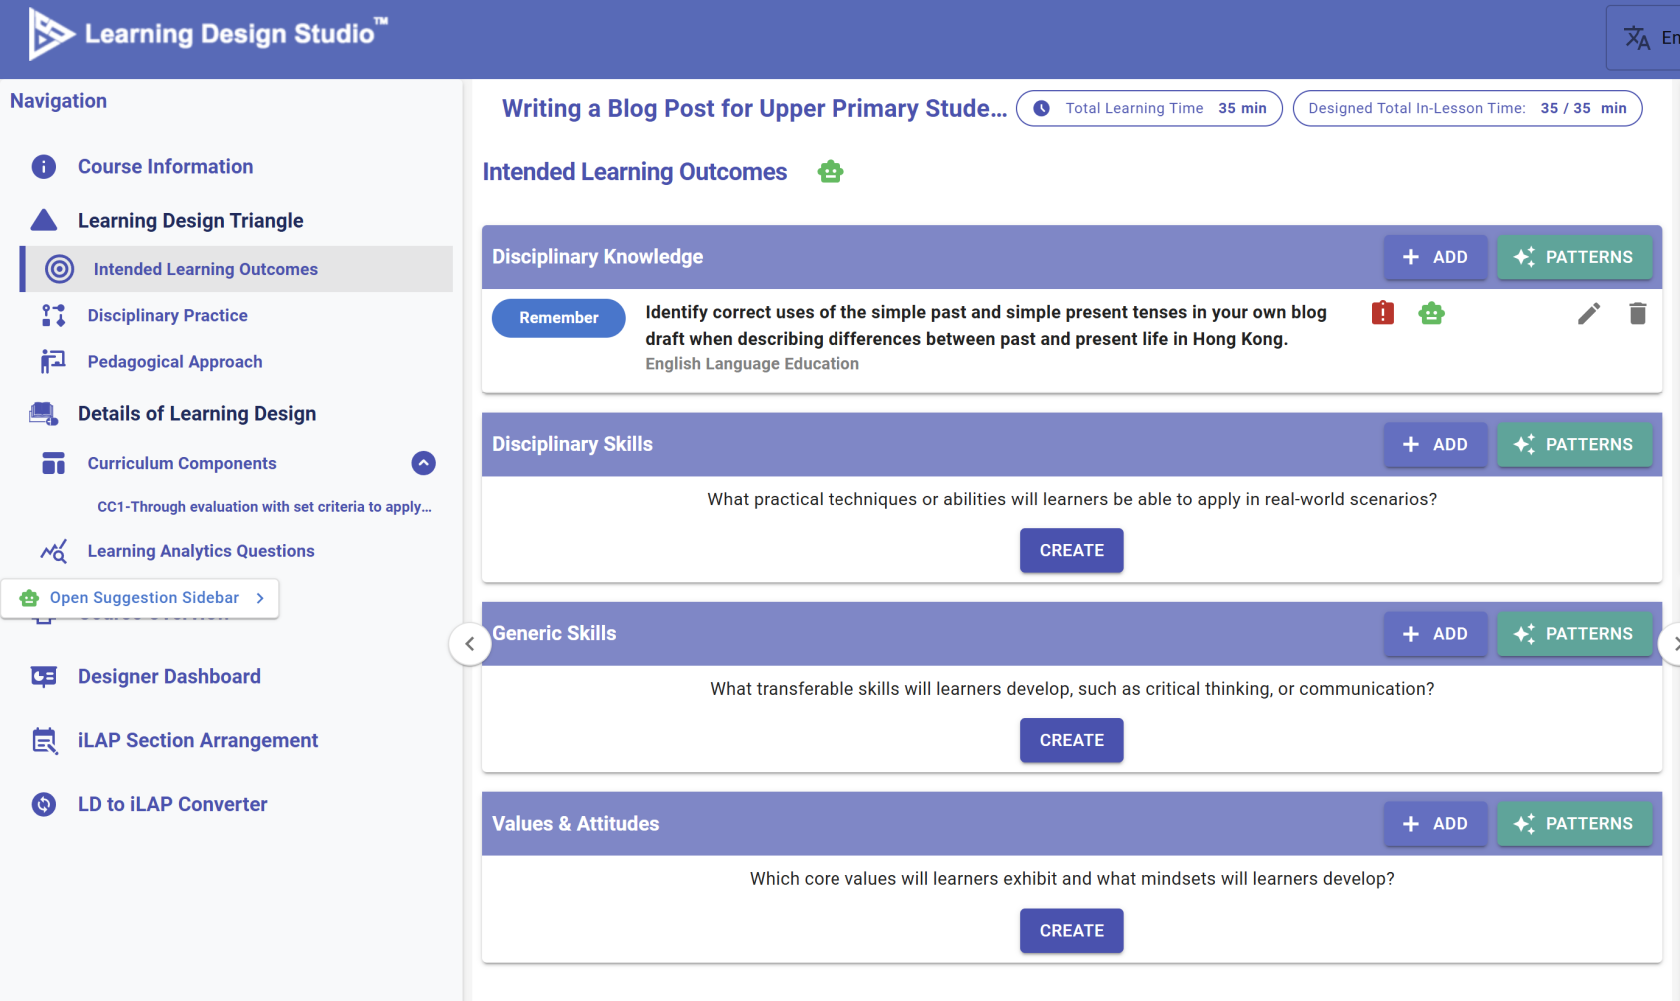Click robot icon in Open Suggestion Sidebar
Image resolution: width=1680 pixels, height=1001 pixels.
click(x=29, y=598)
